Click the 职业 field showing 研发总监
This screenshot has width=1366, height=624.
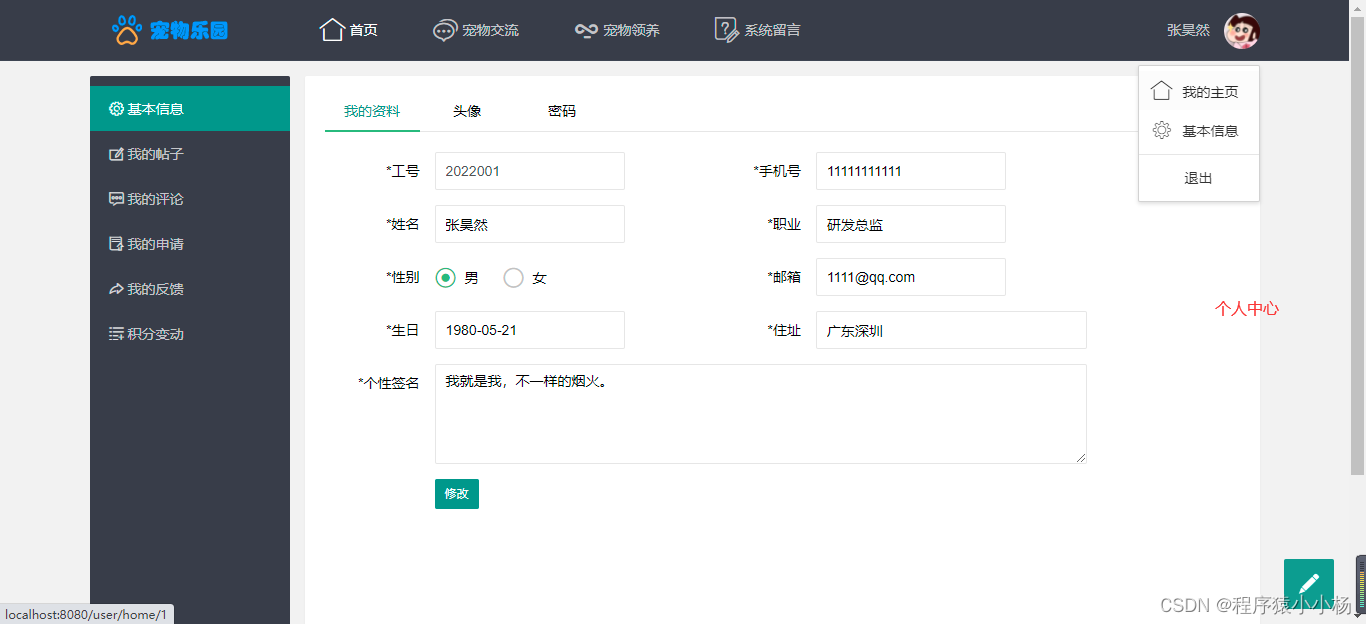pyautogui.click(x=911, y=224)
